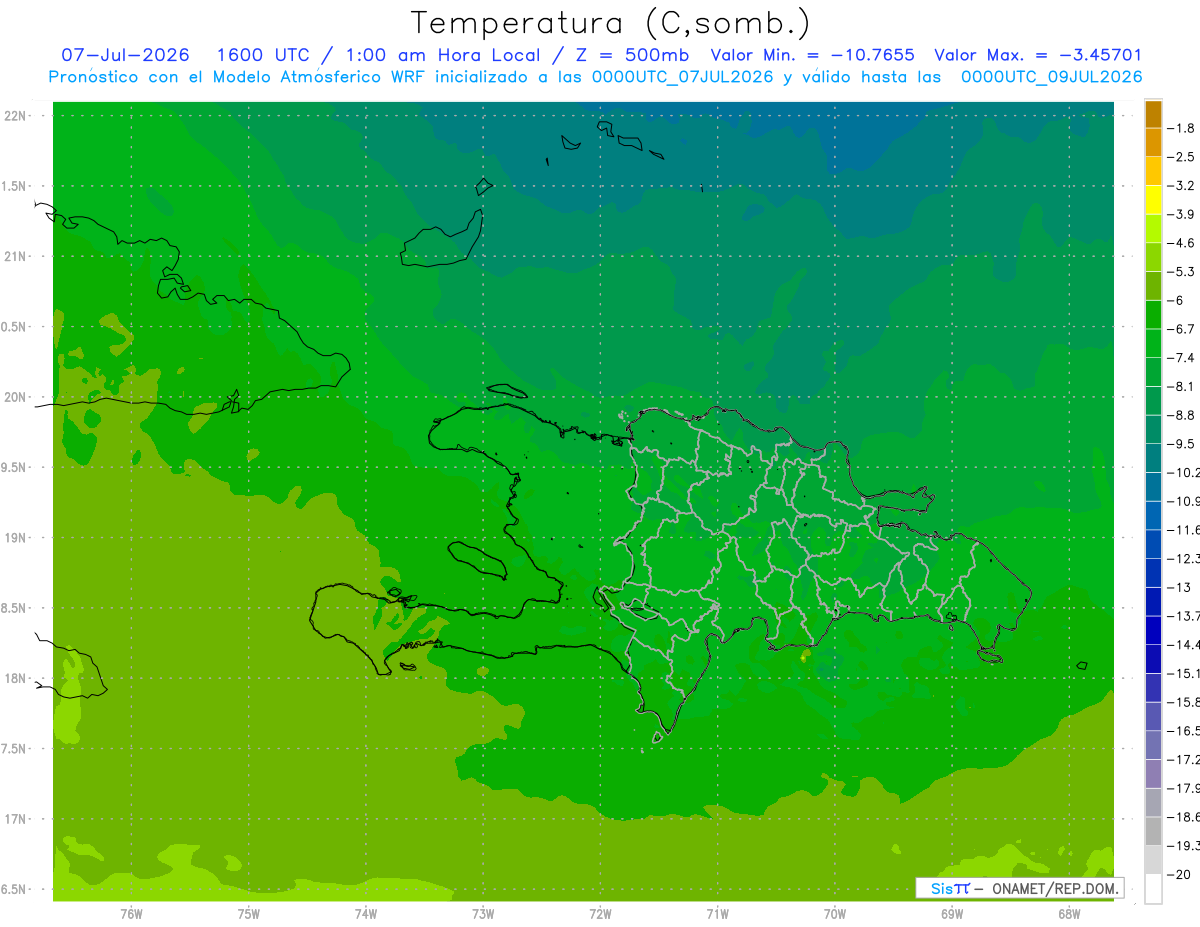Click 'Valor Max. = -3.45701' value

[1038, 55]
